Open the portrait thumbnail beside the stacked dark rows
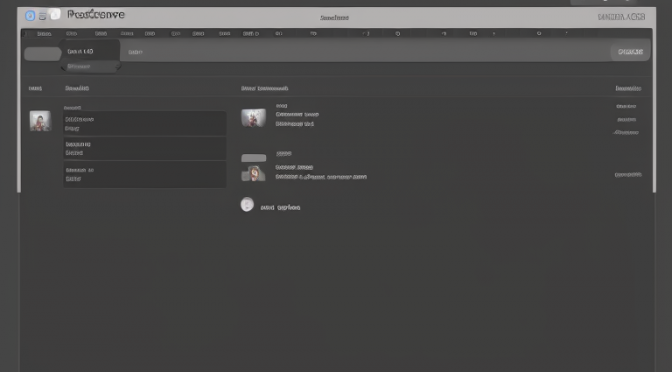Image resolution: width=672 pixels, height=372 pixels. 40,120
